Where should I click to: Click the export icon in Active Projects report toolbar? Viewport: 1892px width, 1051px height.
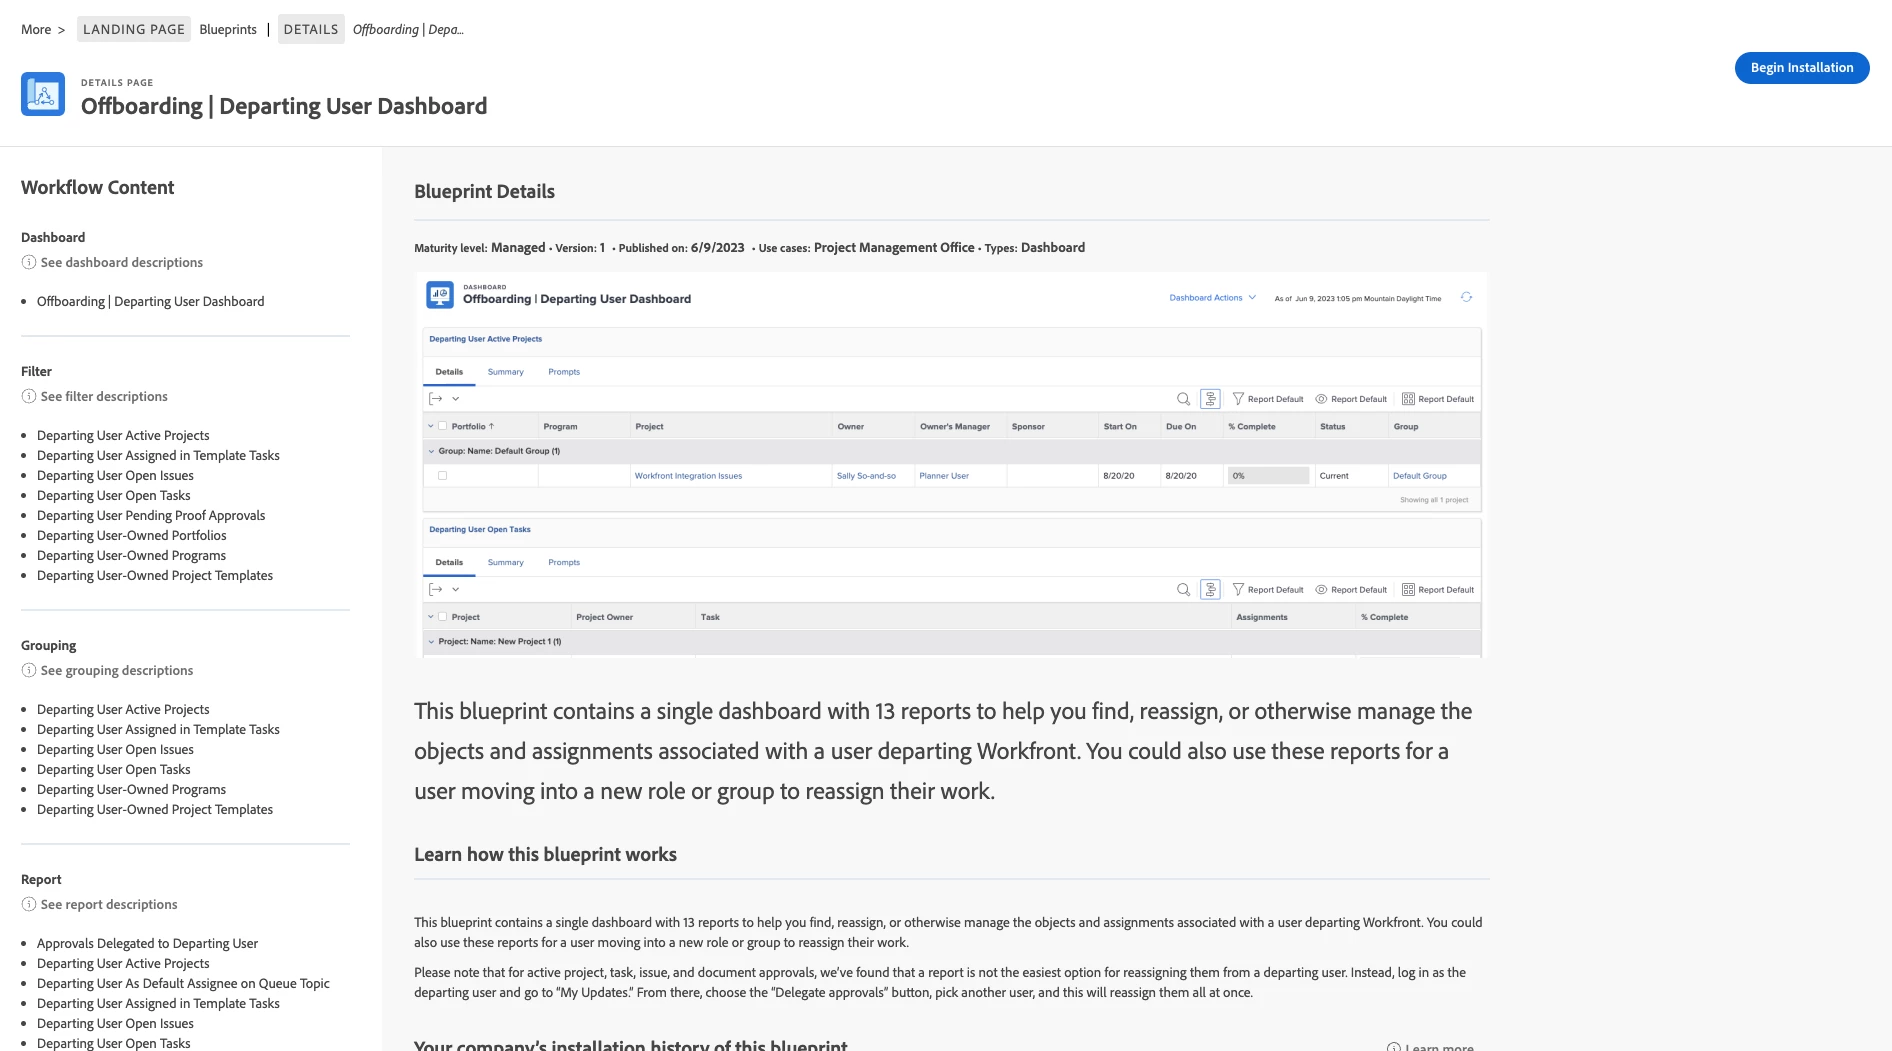coord(436,399)
